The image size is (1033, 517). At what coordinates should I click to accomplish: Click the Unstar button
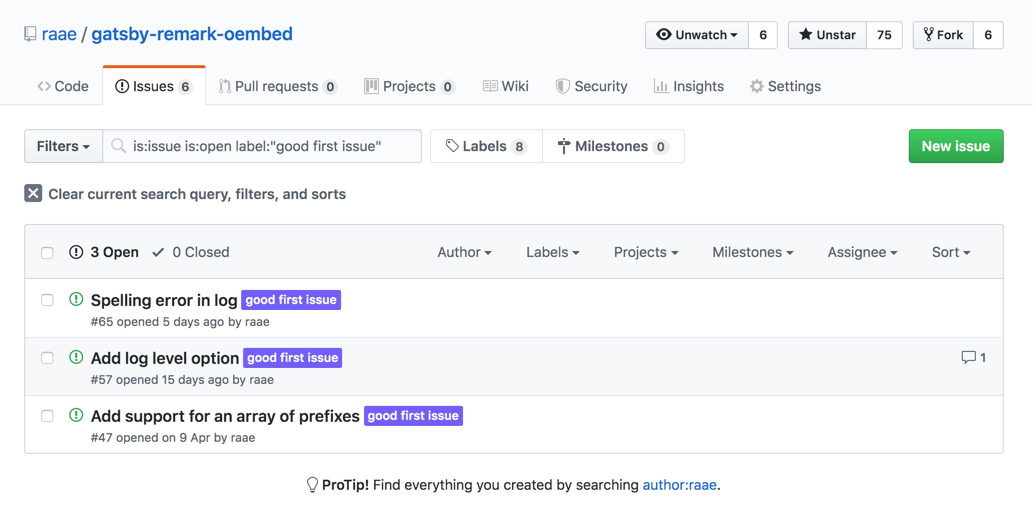tap(827, 35)
